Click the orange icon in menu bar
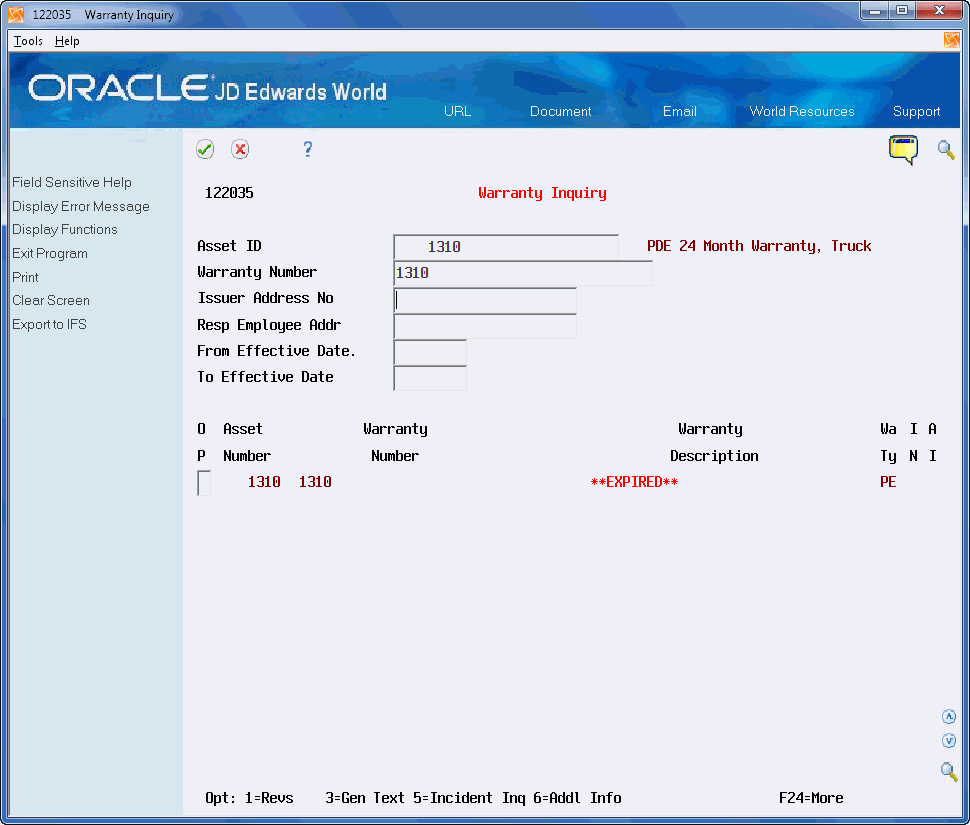Screen dimensions: 970x825 [x=951, y=40]
